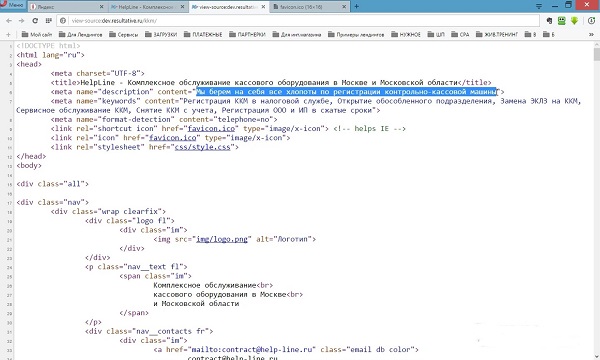Add a bookmark with plus icon
The height and width of the screenshot is (360, 600).
(x=8, y=34)
